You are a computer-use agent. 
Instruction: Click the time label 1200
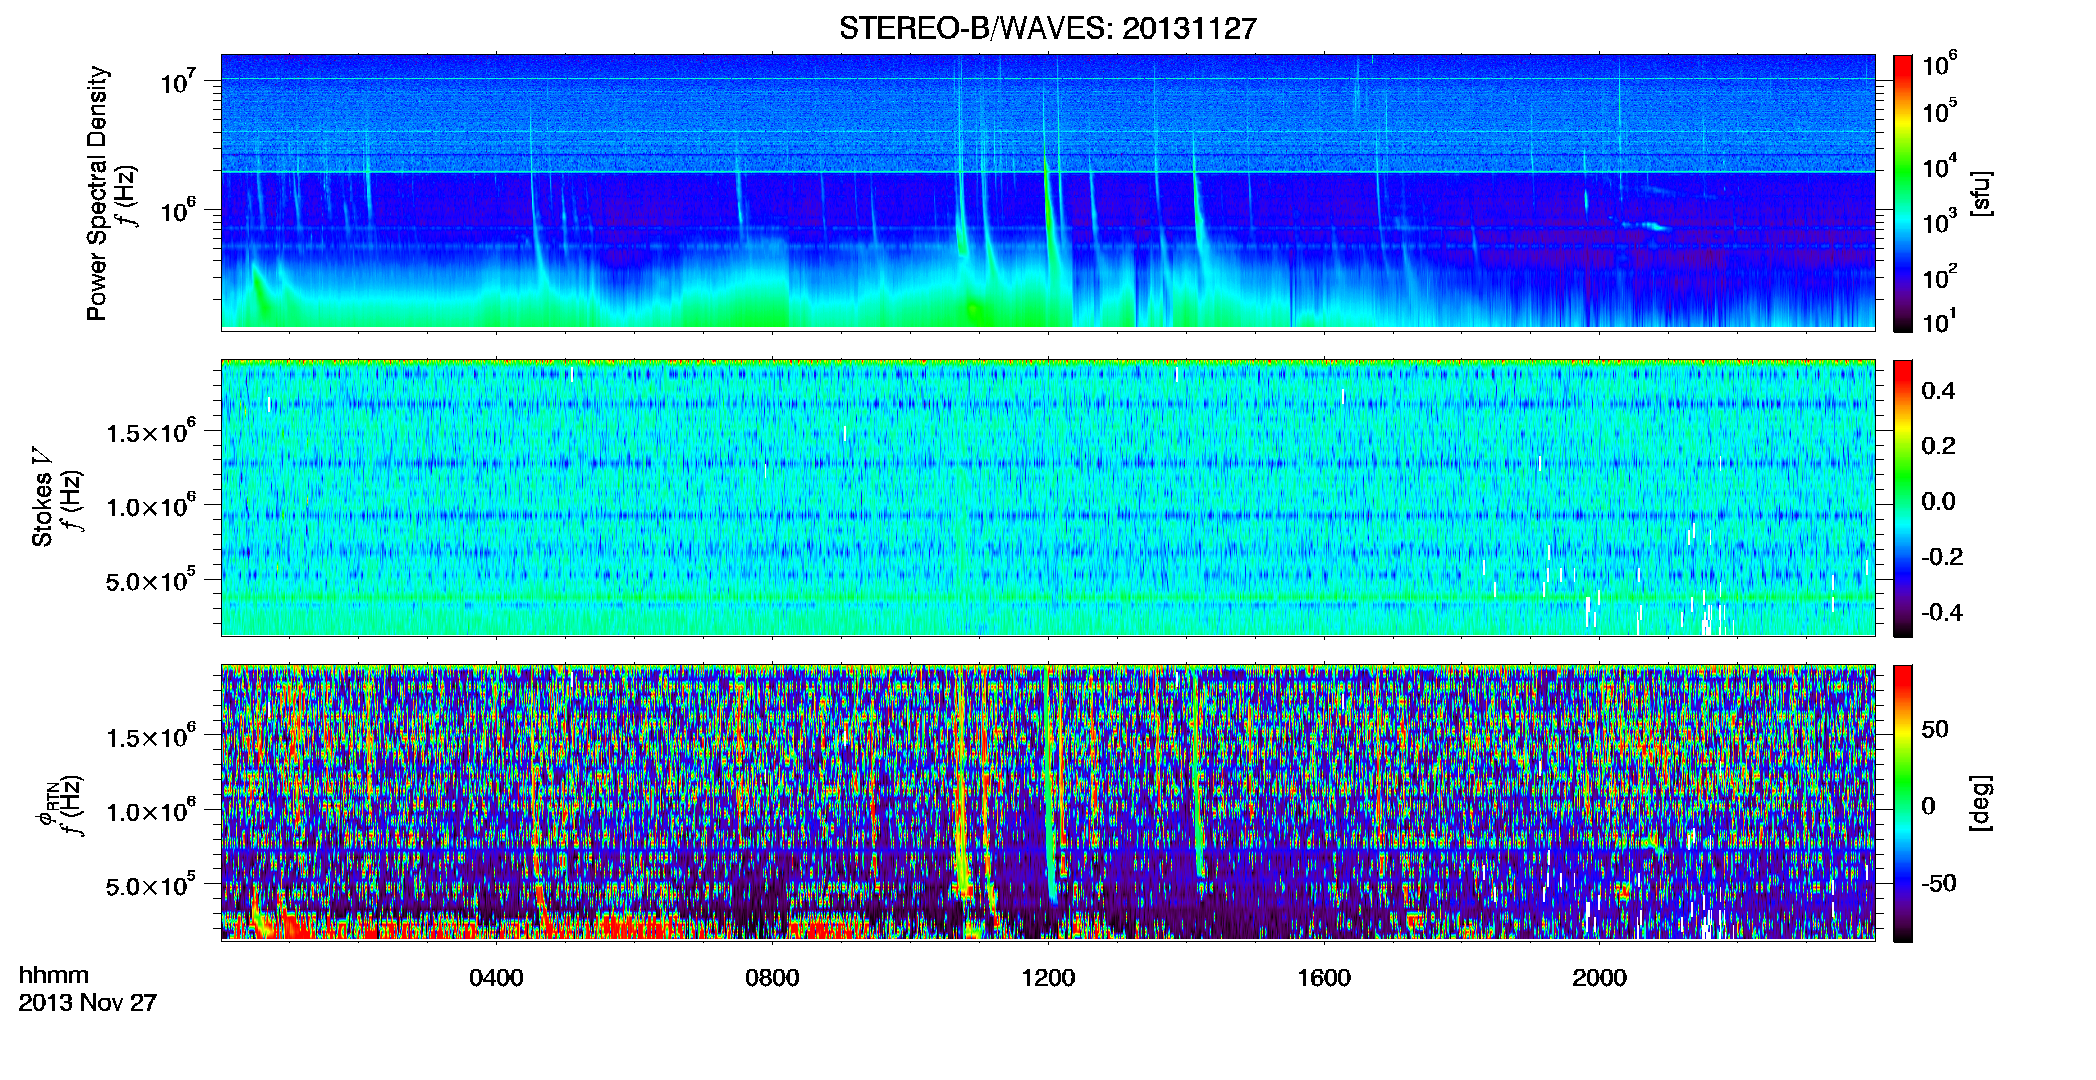pos(1048,978)
